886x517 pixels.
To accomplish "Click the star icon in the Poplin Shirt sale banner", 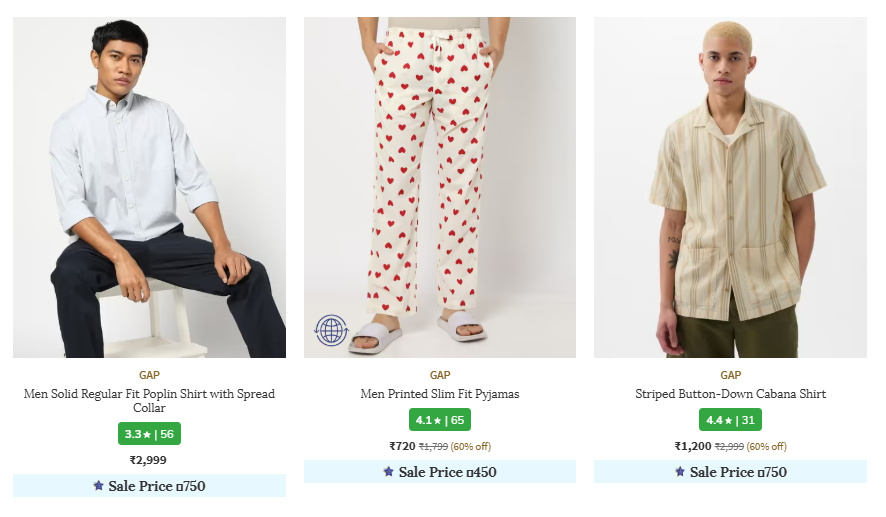I will pyautogui.click(x=98, y=486).
